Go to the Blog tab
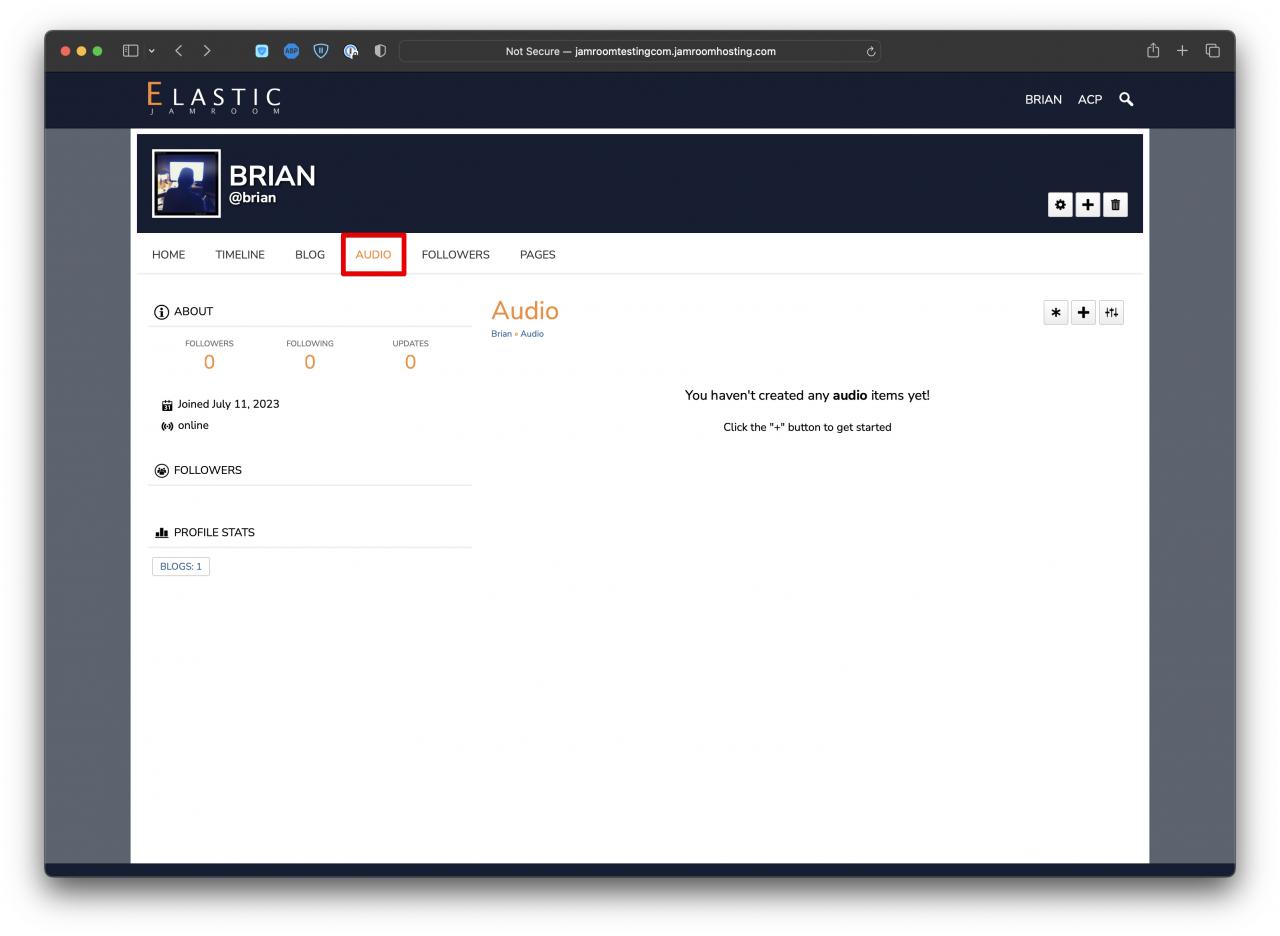1280x936 pixels. click(x=310, y=255)
